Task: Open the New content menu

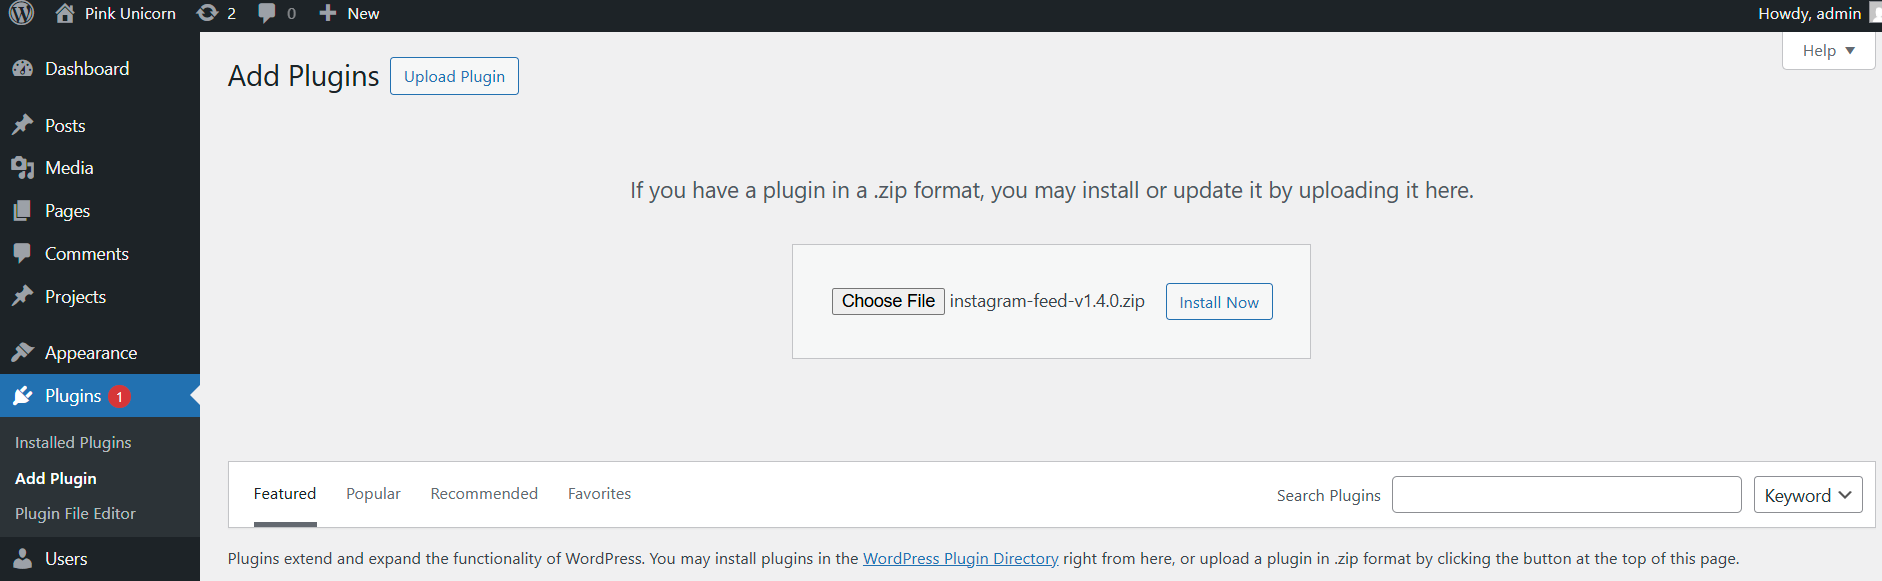Action: click(350, 13)
